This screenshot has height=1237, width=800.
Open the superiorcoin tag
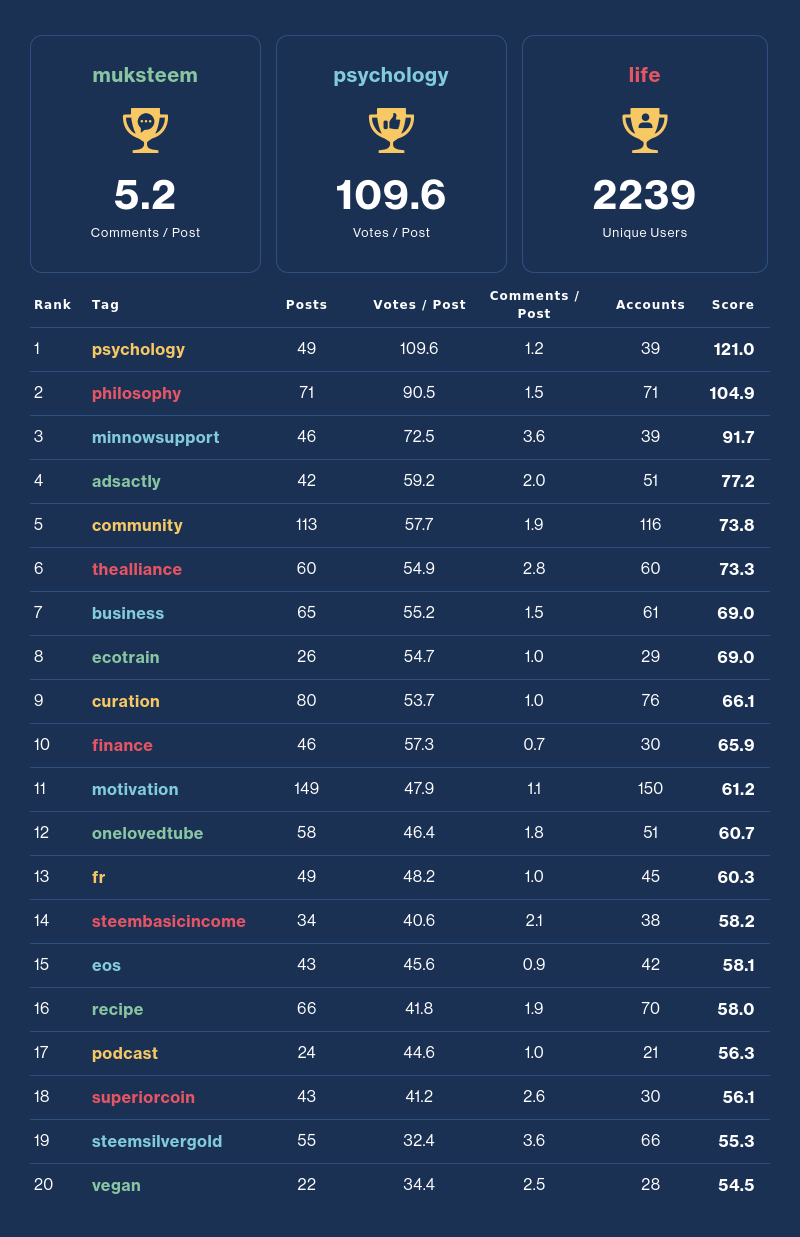point(143,1098)
